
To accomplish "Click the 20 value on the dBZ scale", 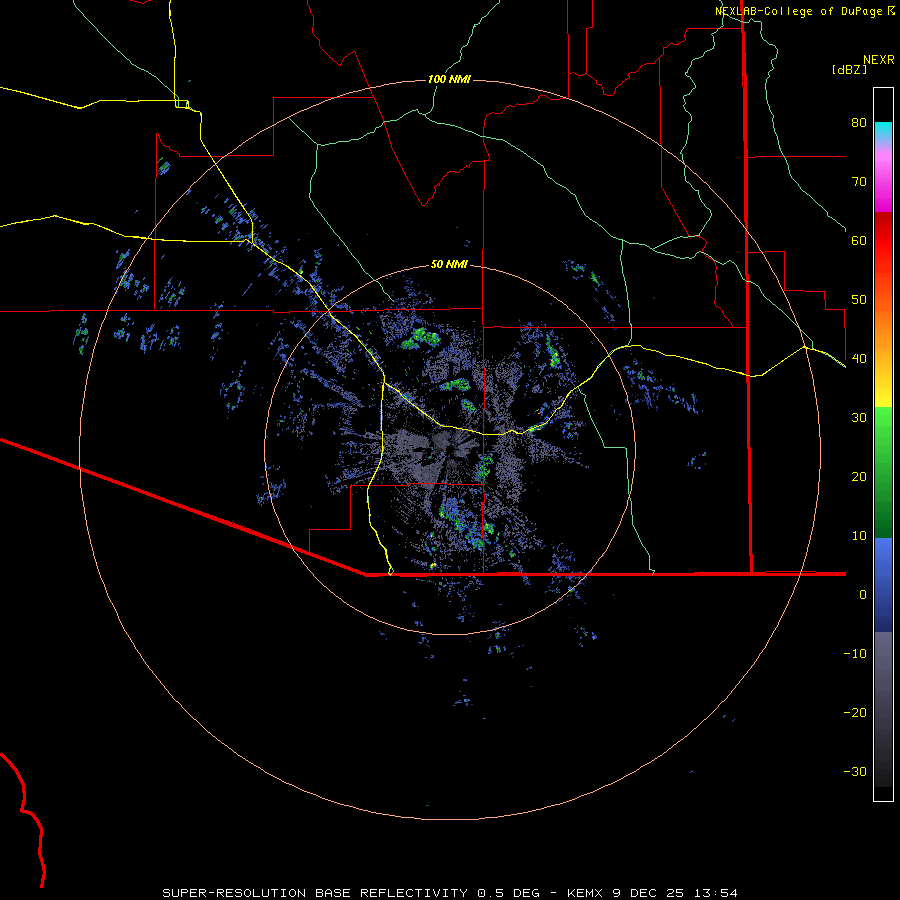I will coord(859,476).
